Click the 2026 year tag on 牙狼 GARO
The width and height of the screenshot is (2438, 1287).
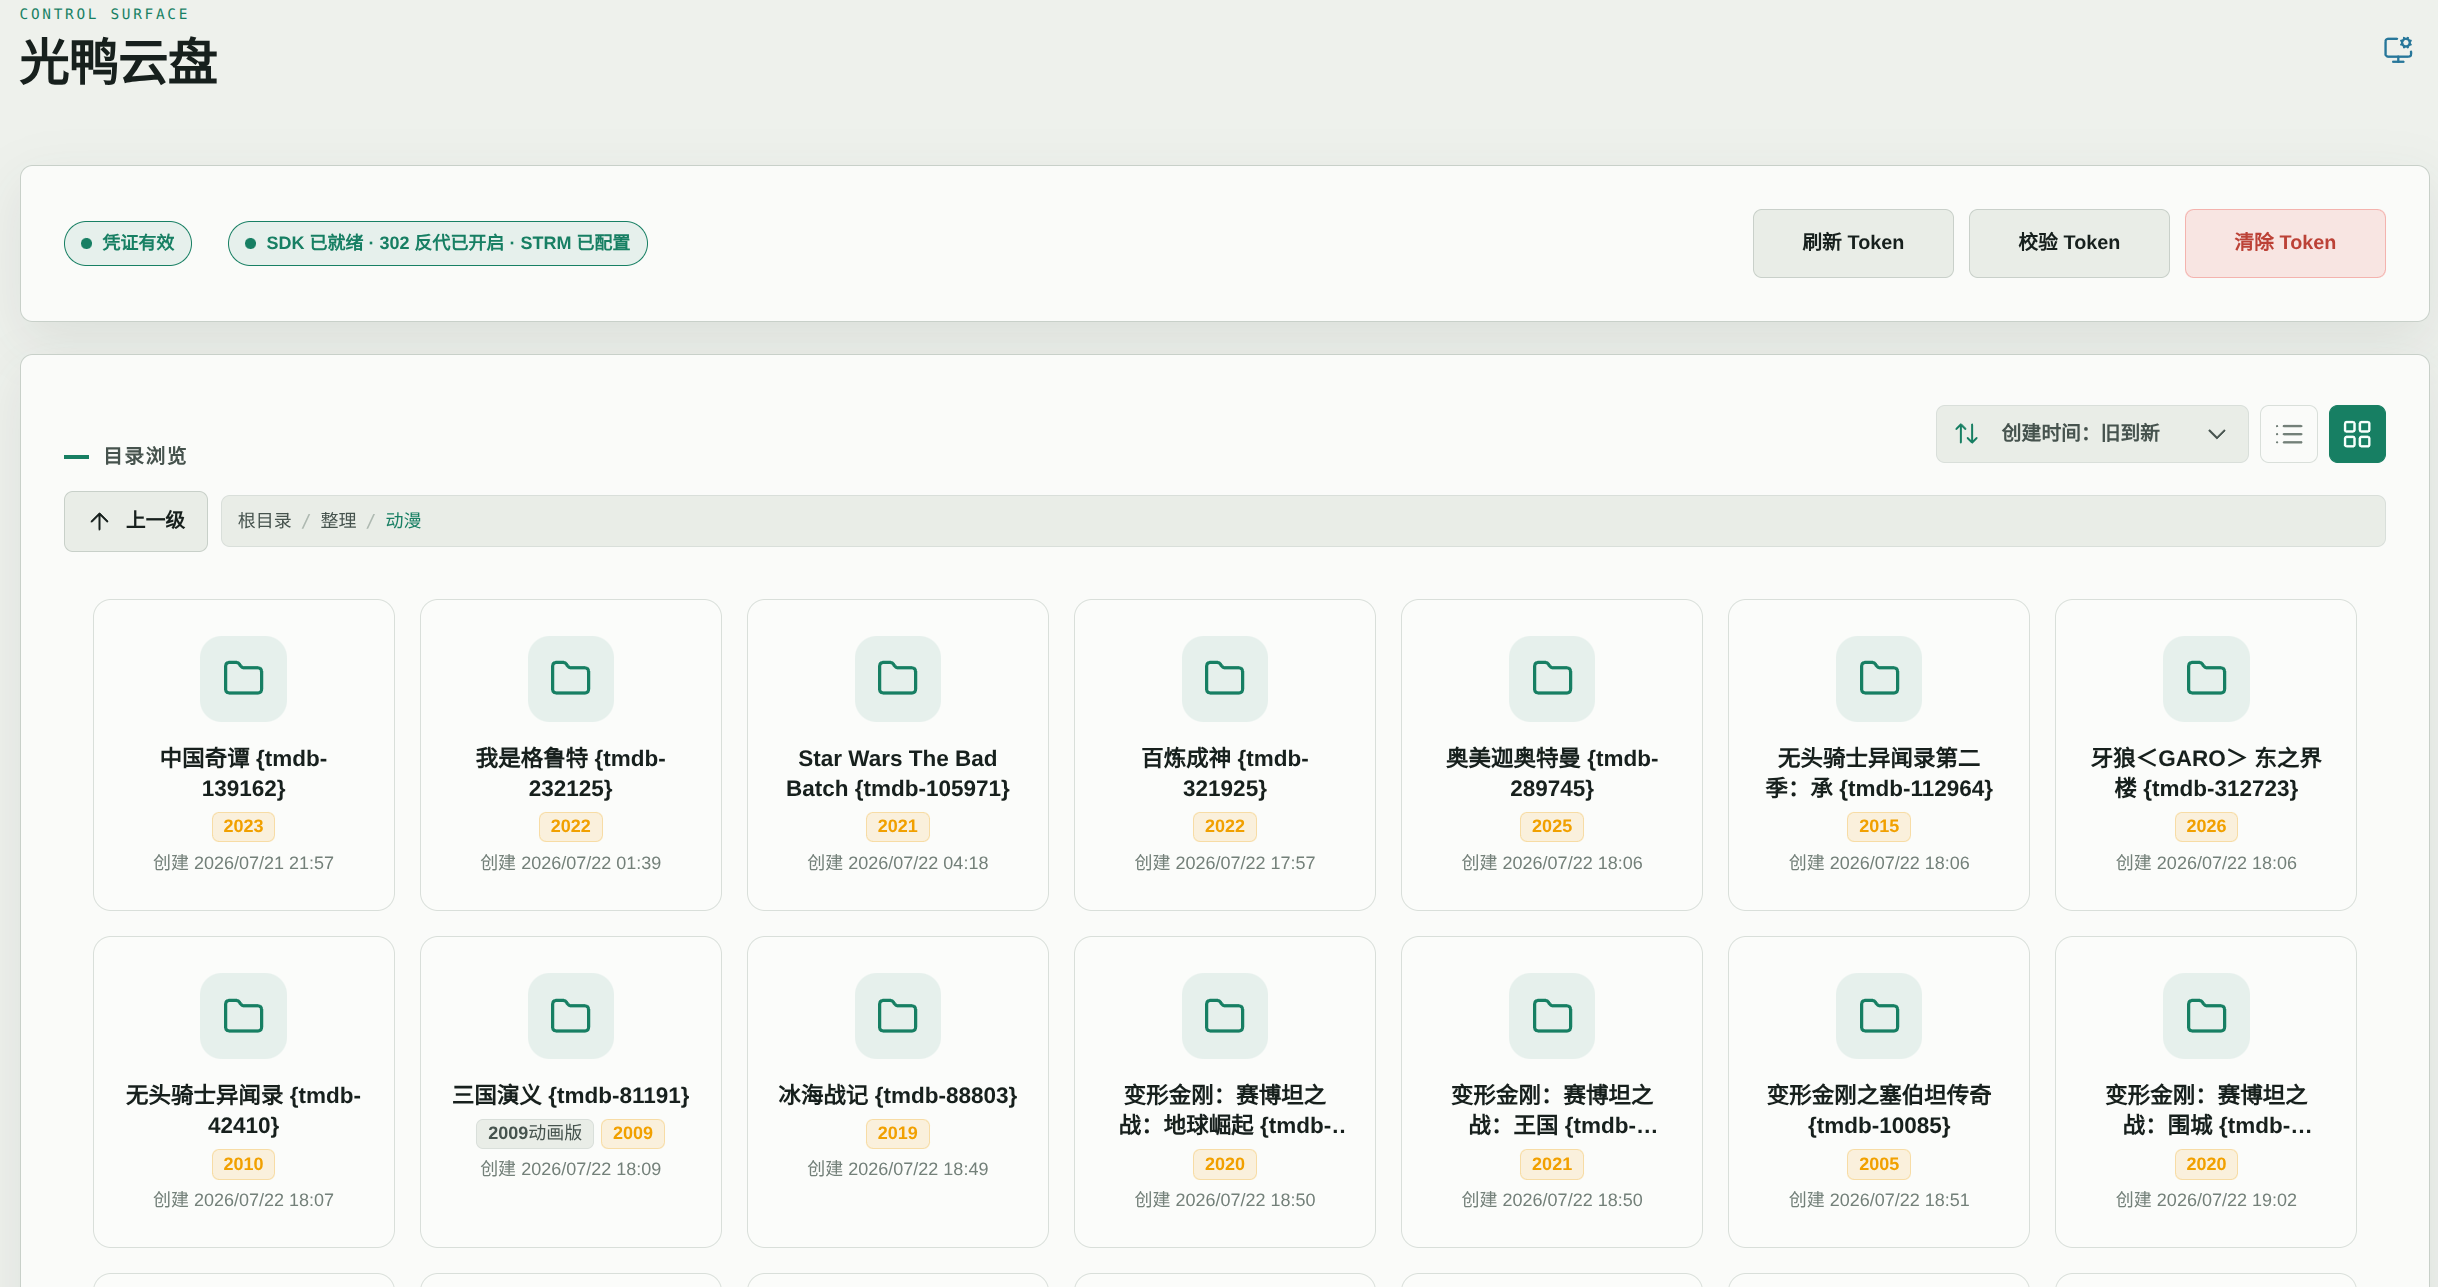point(2206,826)
